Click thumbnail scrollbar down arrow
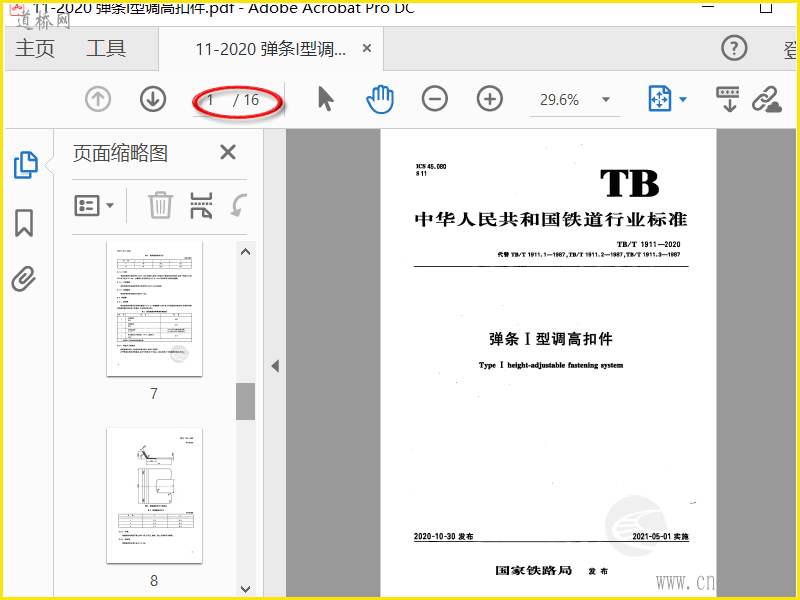 coord(245,589)
